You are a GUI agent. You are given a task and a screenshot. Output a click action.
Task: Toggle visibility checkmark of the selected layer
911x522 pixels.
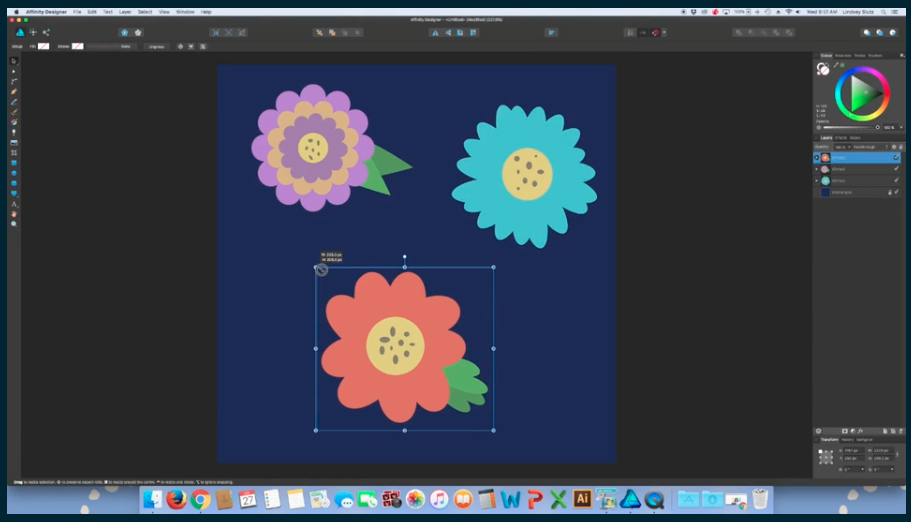(896, 158)
